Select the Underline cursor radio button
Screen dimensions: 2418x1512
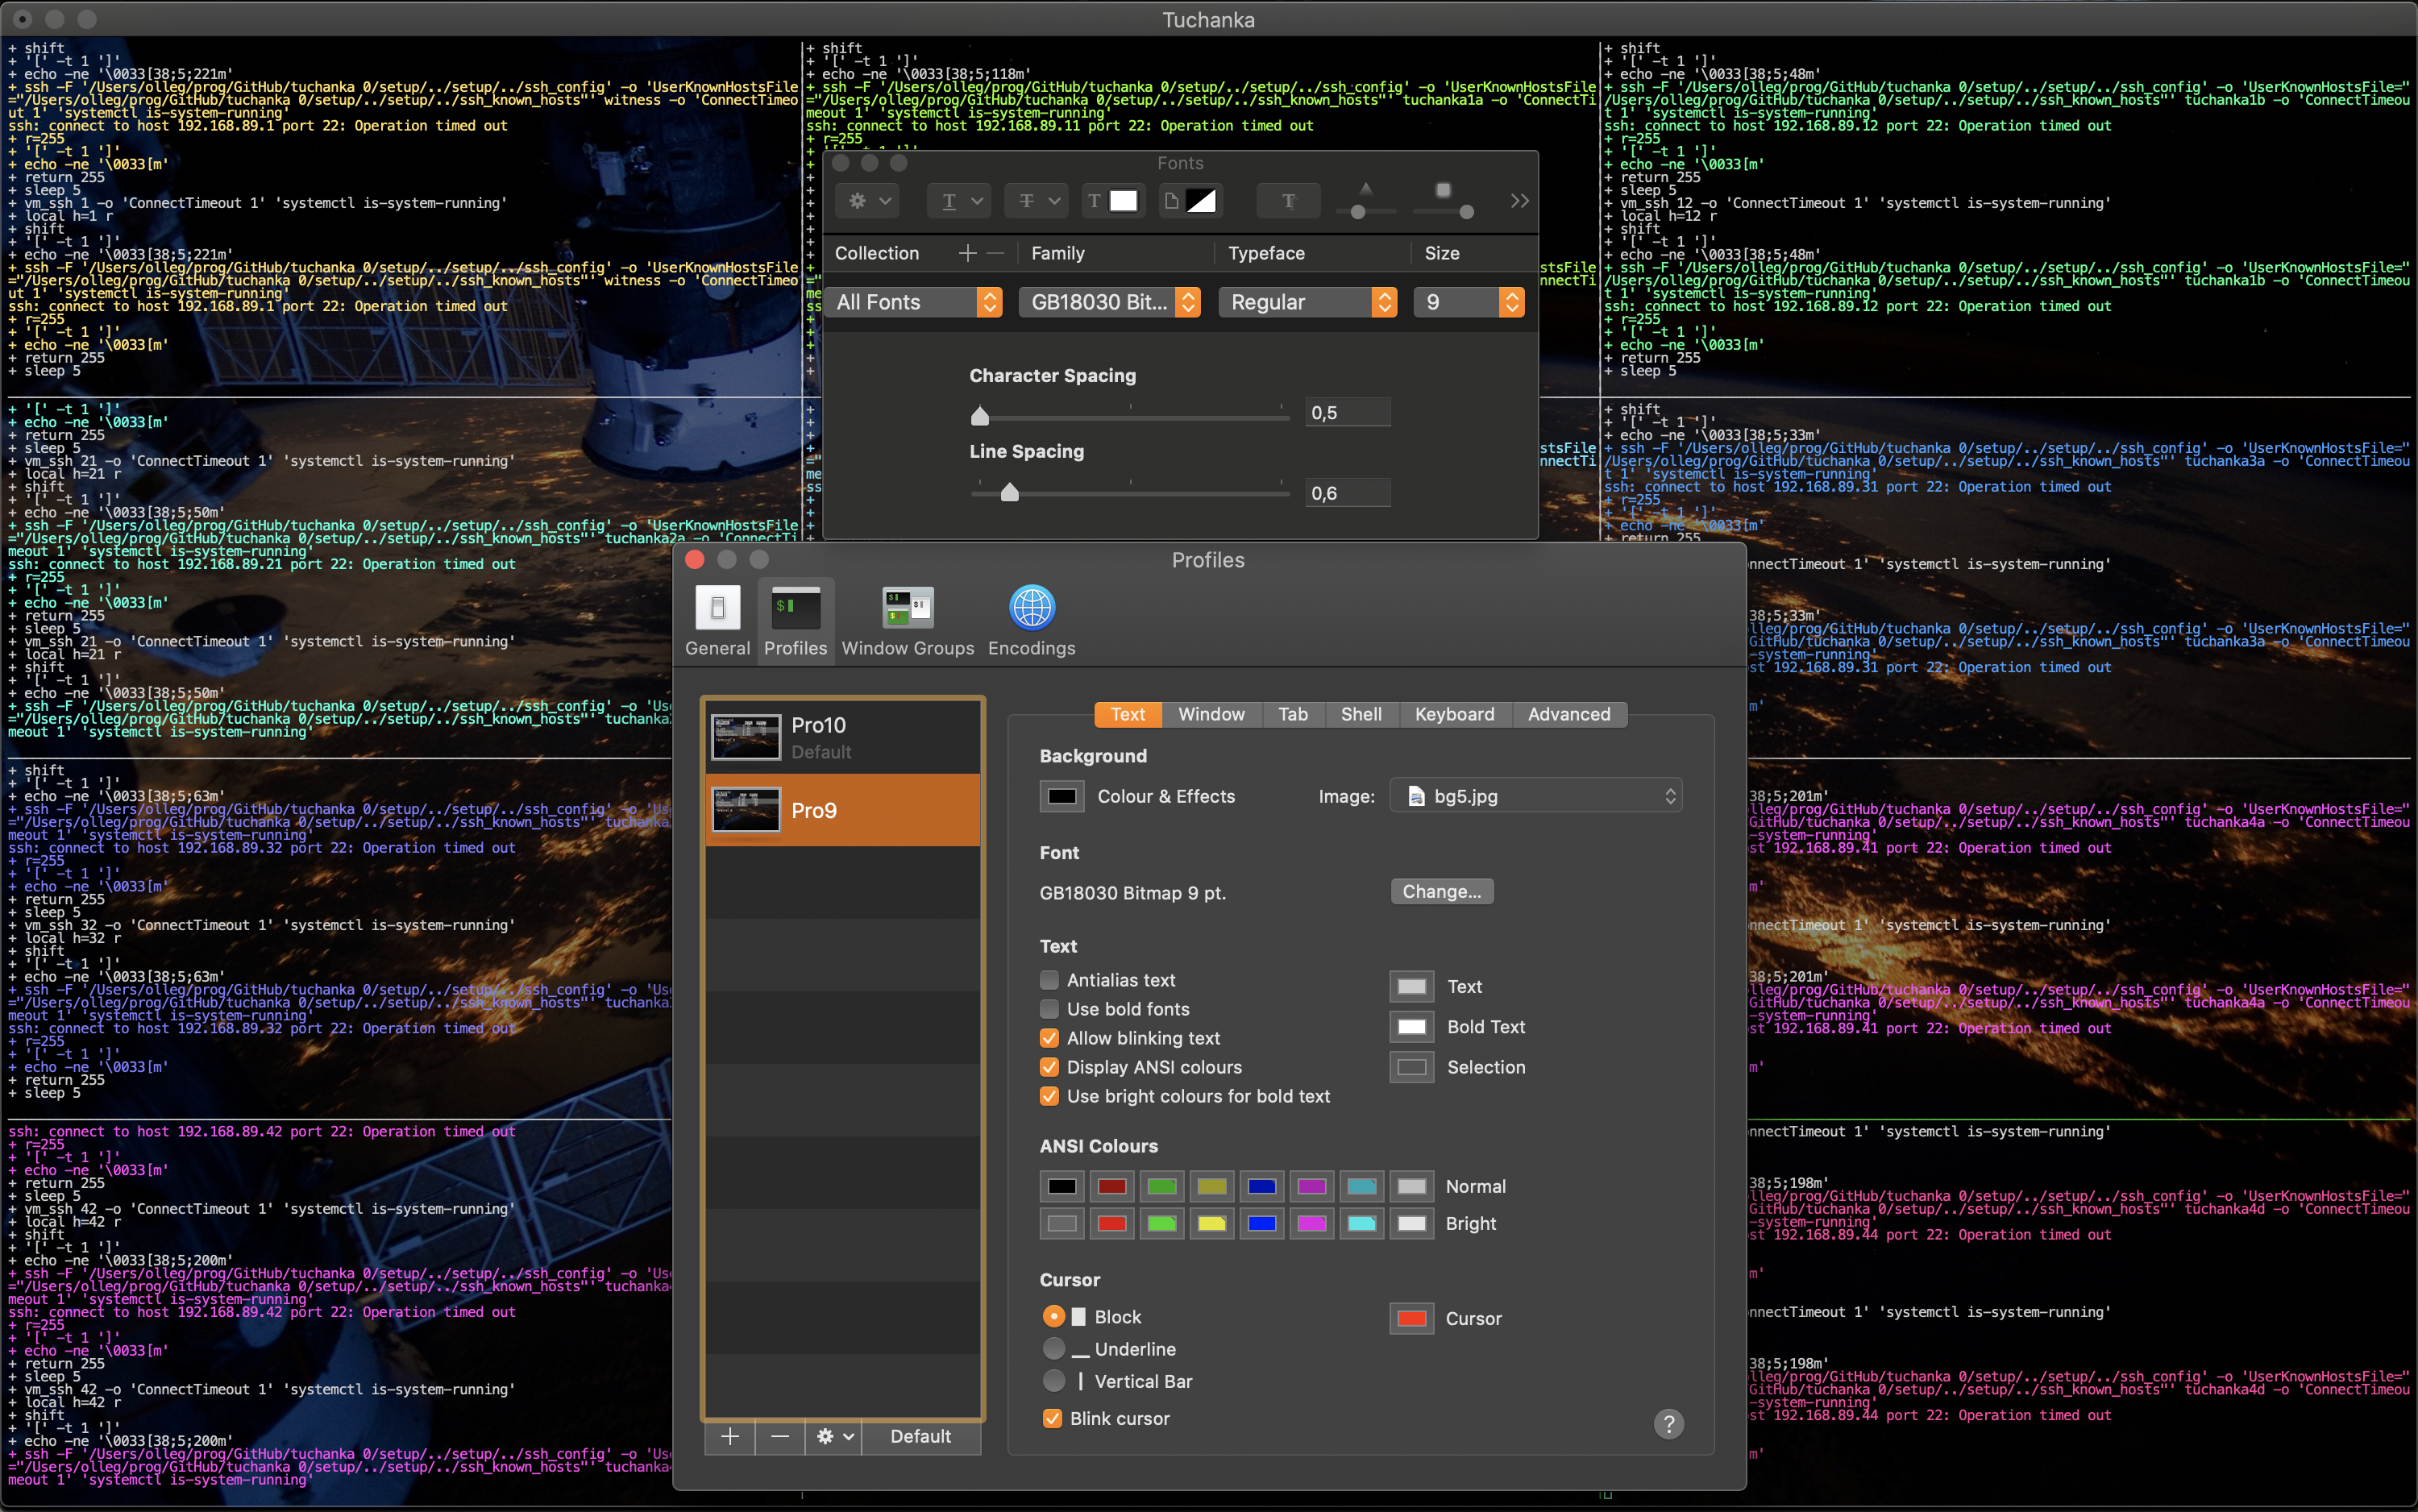1053,1349
